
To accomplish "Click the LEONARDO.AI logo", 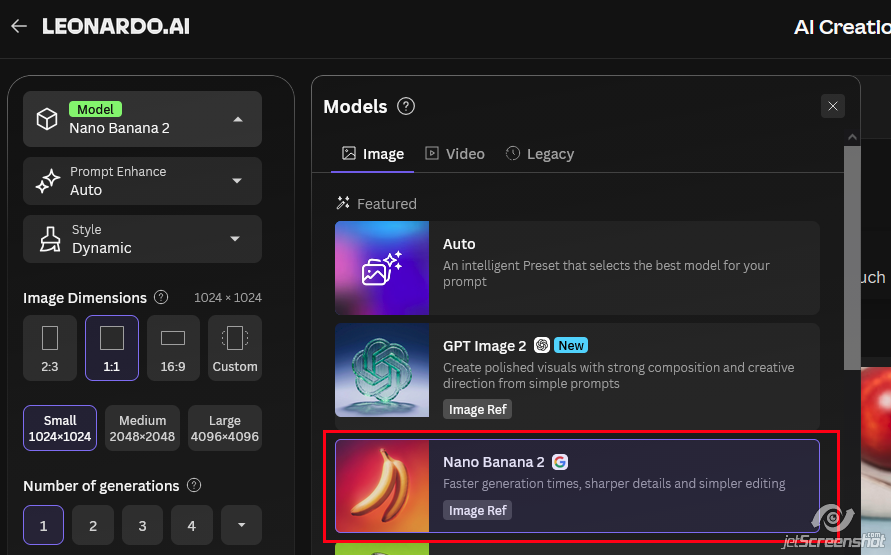I will click(116, 26).
